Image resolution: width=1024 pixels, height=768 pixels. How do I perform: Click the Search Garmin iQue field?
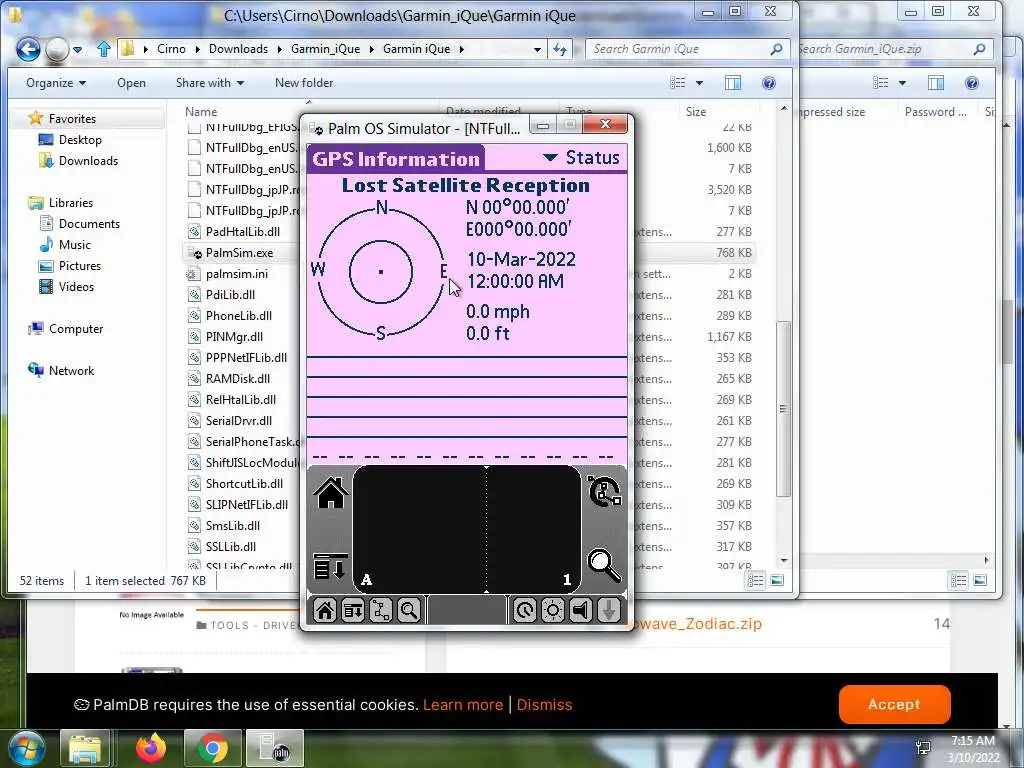688,49
